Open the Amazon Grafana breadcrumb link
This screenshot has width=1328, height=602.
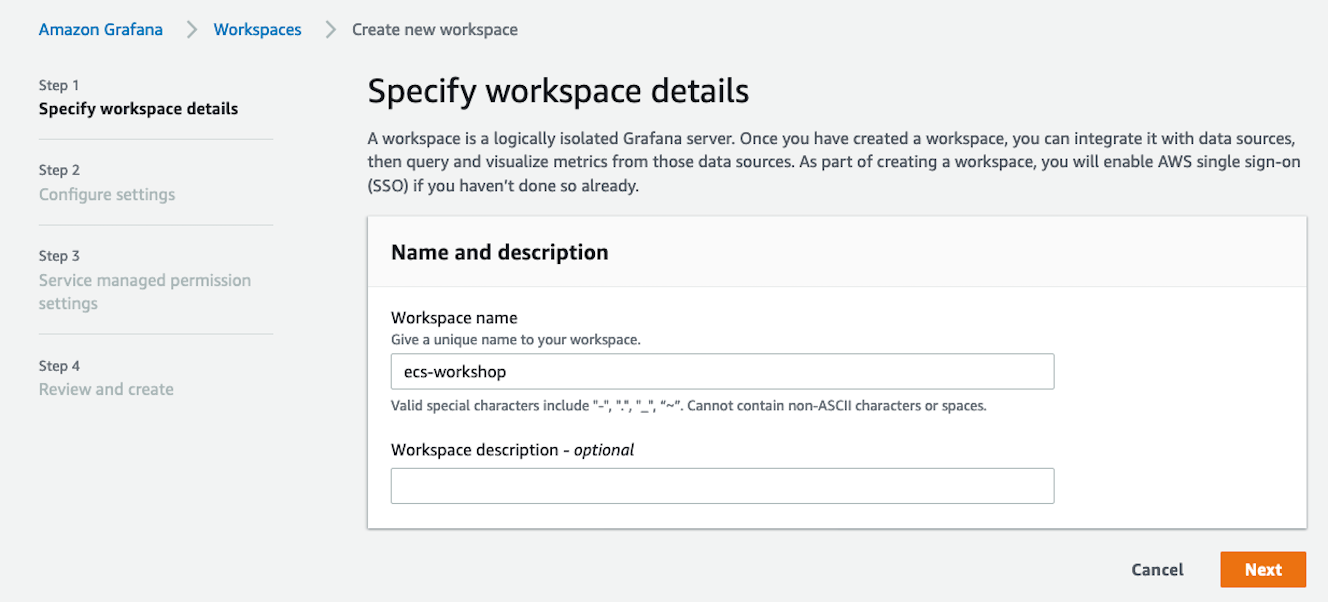pyautogui.click(x=100, y=29)
